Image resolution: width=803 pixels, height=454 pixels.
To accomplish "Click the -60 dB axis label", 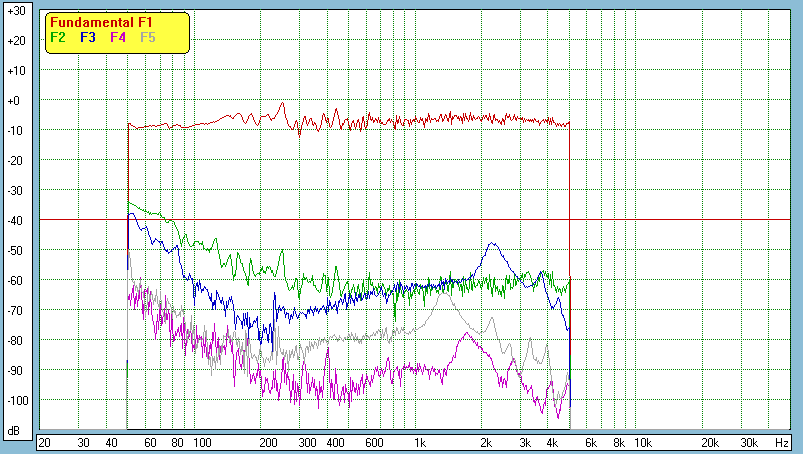I will [x=14, y=281].
